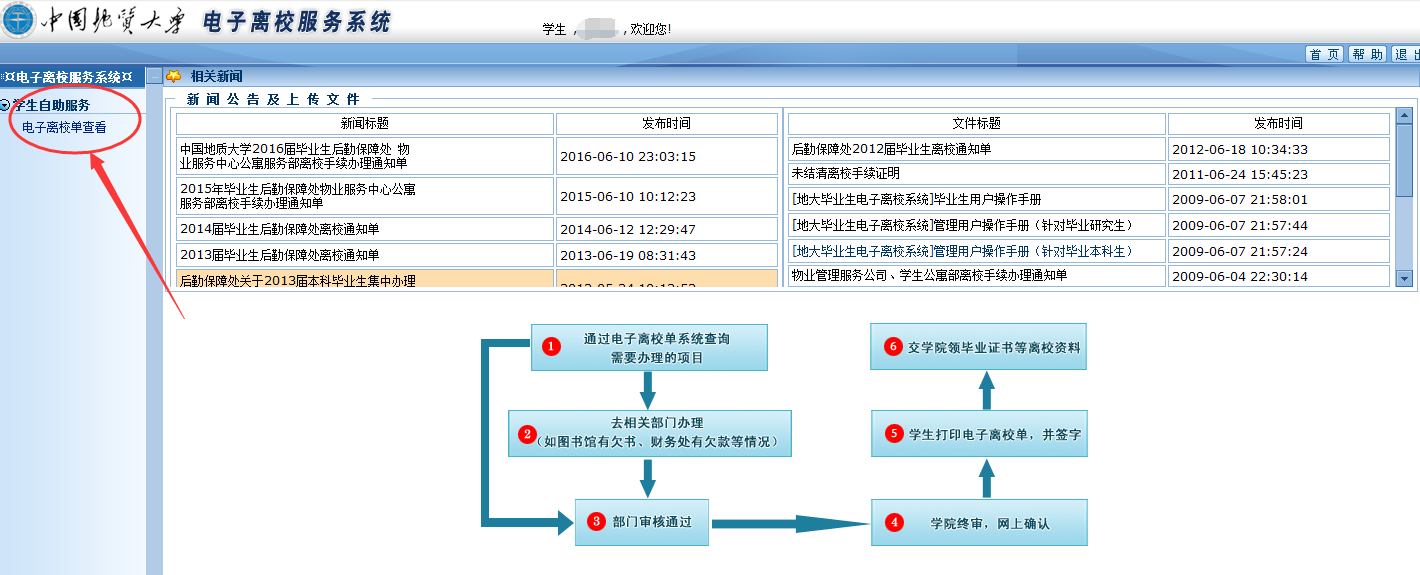Open the 未结清离校手续证明 file

845,174
